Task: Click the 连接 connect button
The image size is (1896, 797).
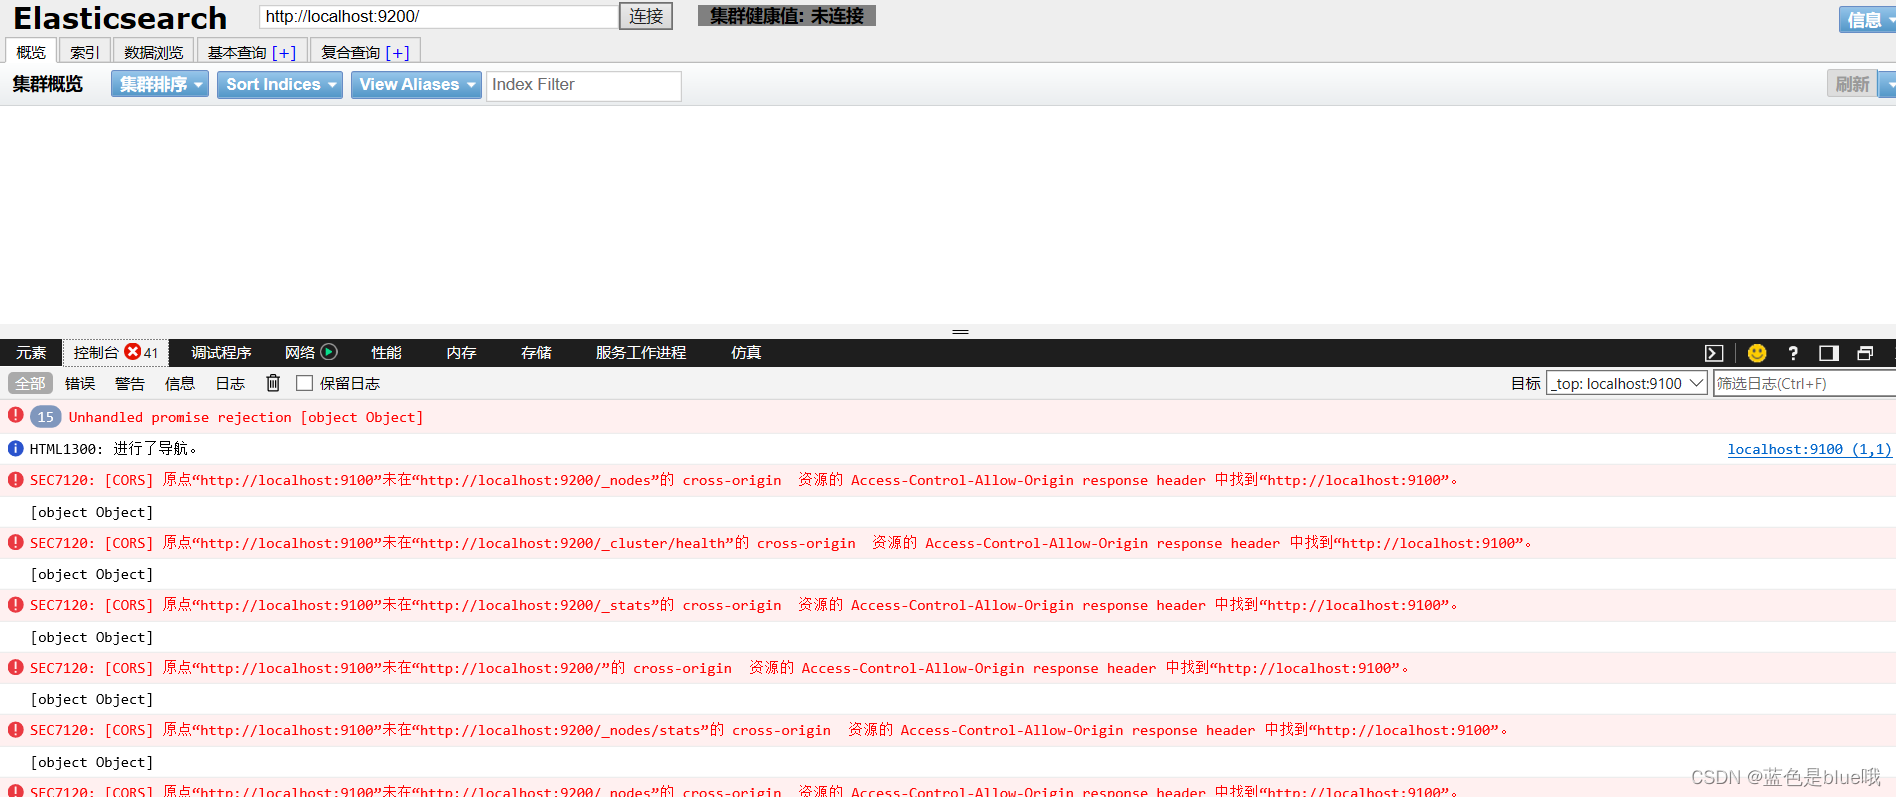Action: (646, 16)
